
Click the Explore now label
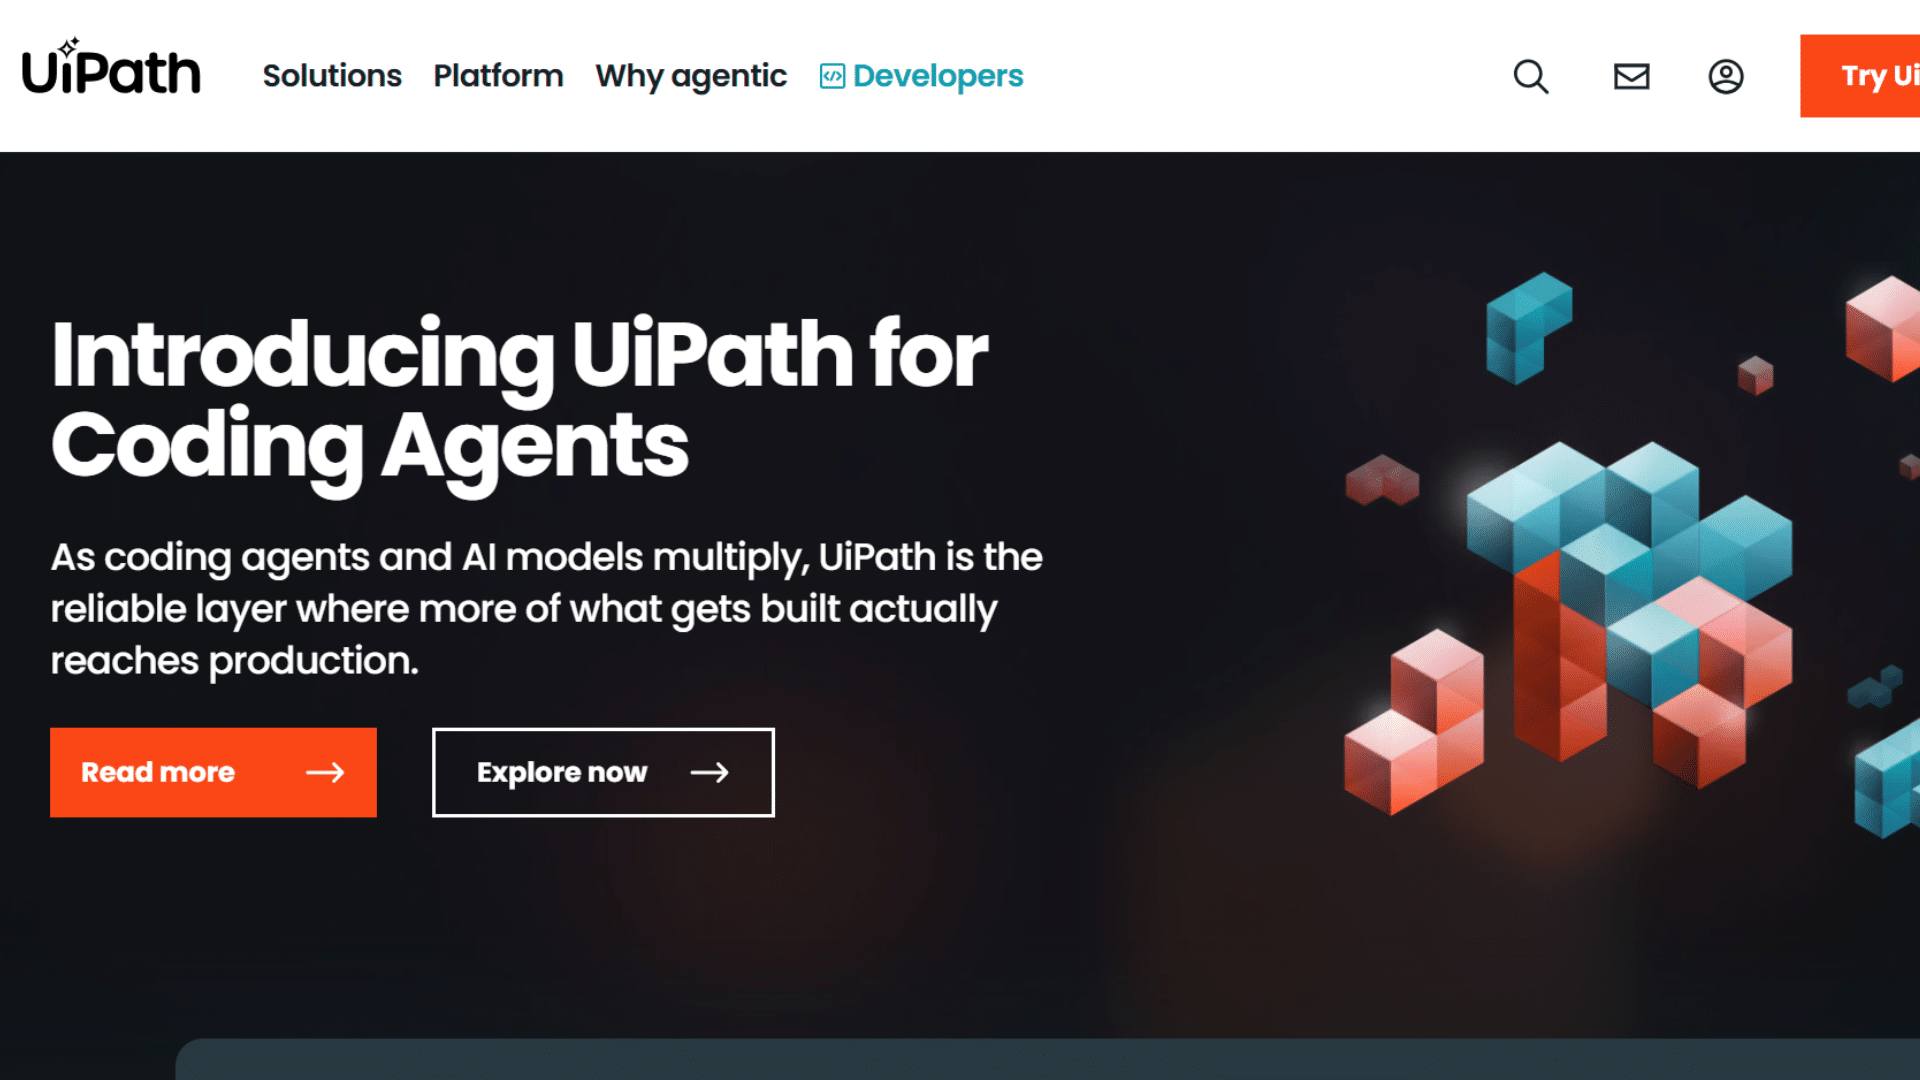coord(562,772)
